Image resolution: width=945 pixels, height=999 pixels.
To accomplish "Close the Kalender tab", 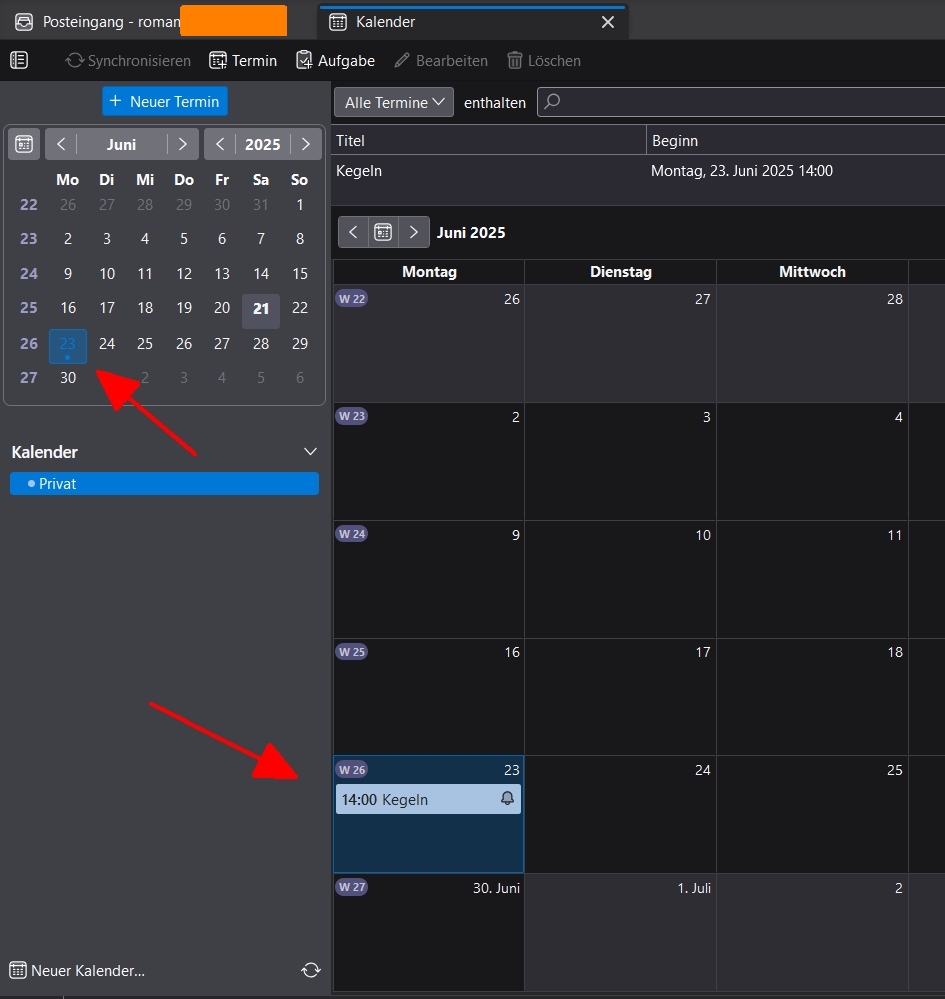I will 607,22.
